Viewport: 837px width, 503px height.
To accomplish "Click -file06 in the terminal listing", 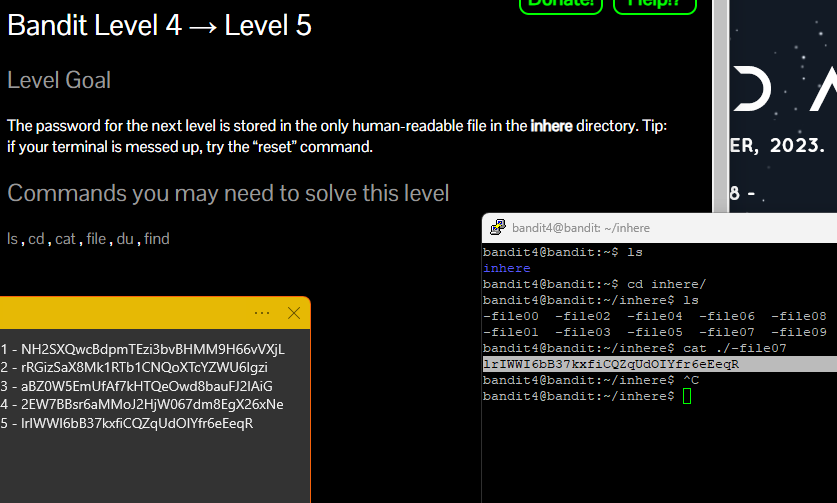I will [727, 316].
